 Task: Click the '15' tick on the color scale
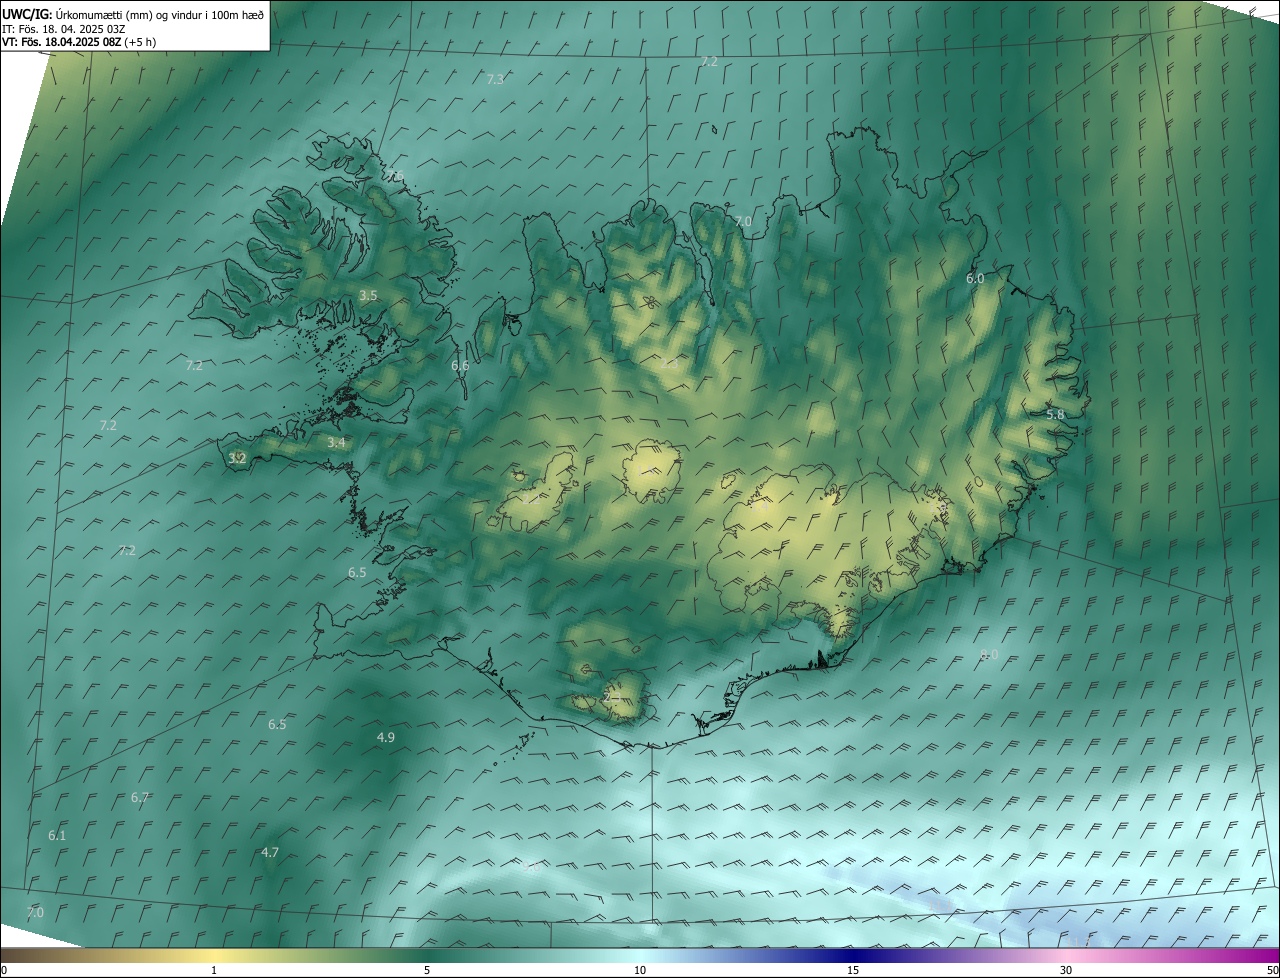(x=853, y=970)
